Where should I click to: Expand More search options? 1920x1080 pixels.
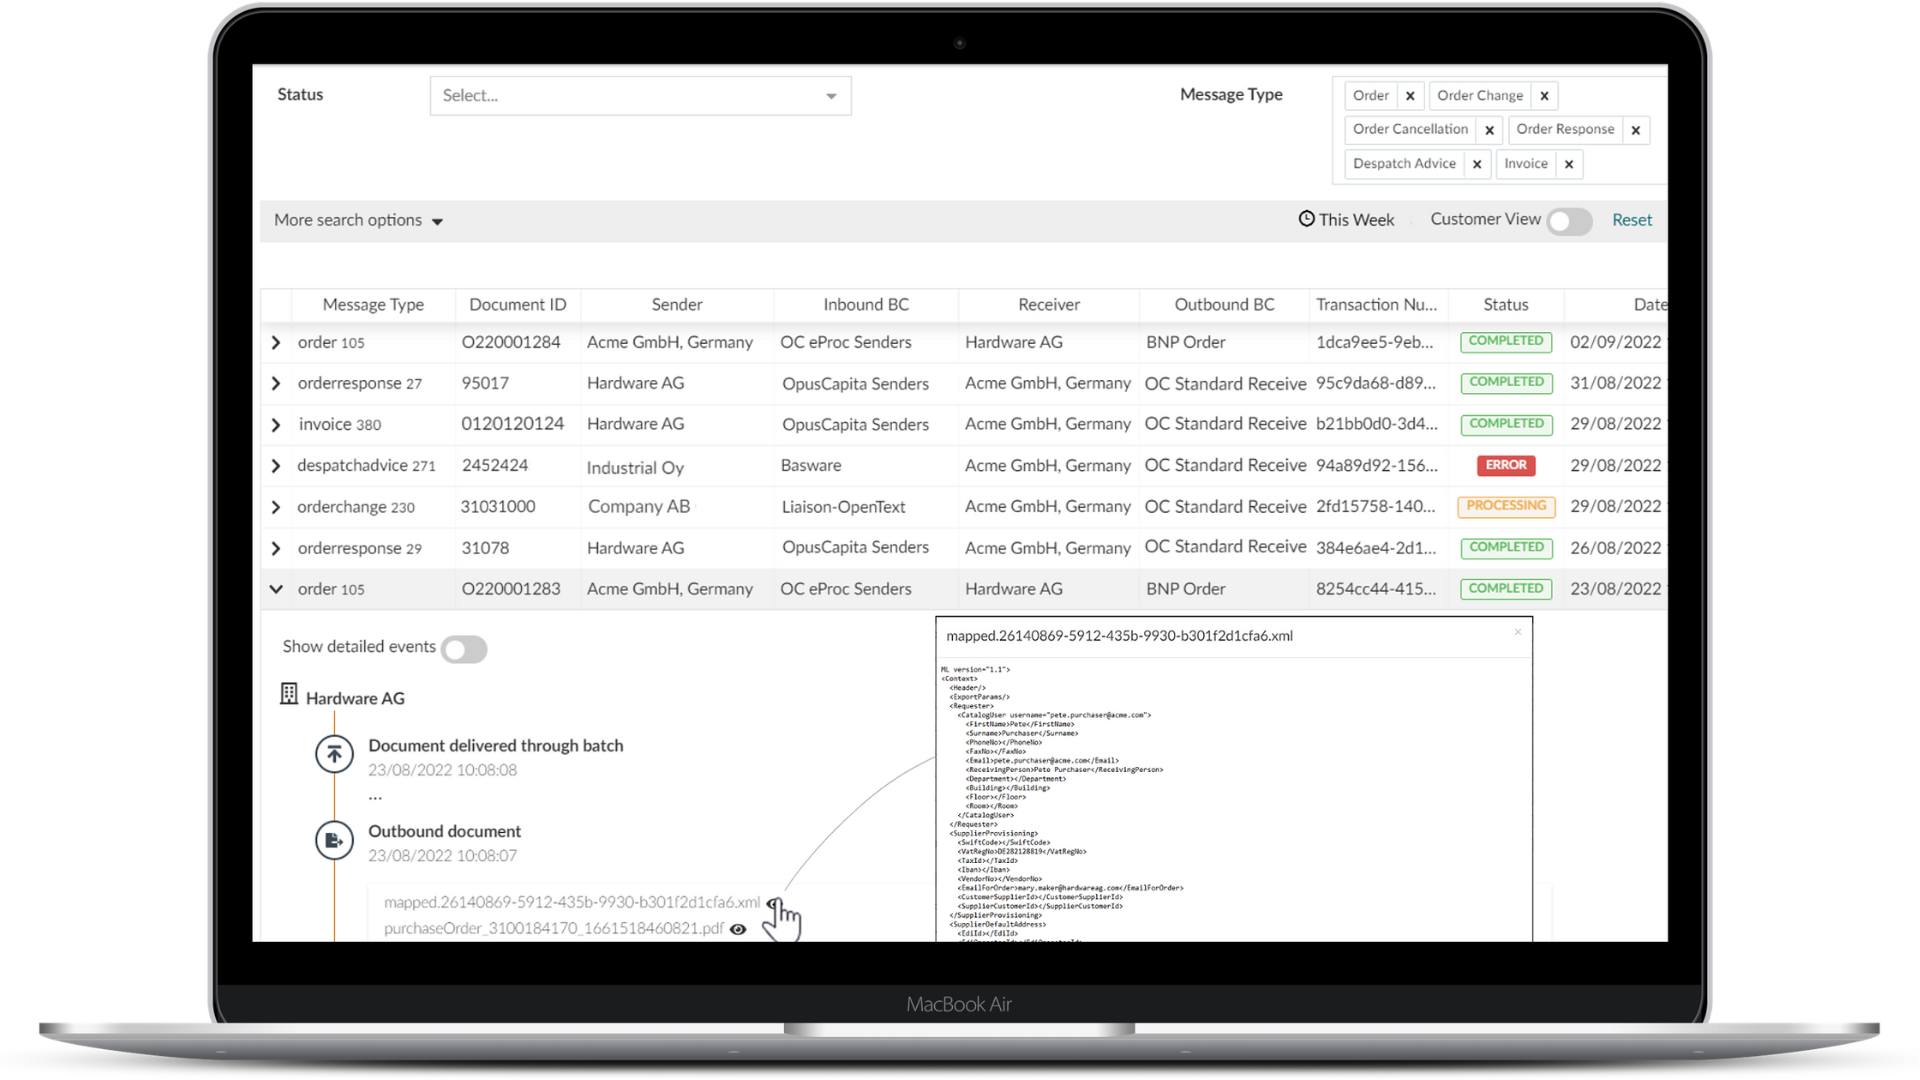358,220
